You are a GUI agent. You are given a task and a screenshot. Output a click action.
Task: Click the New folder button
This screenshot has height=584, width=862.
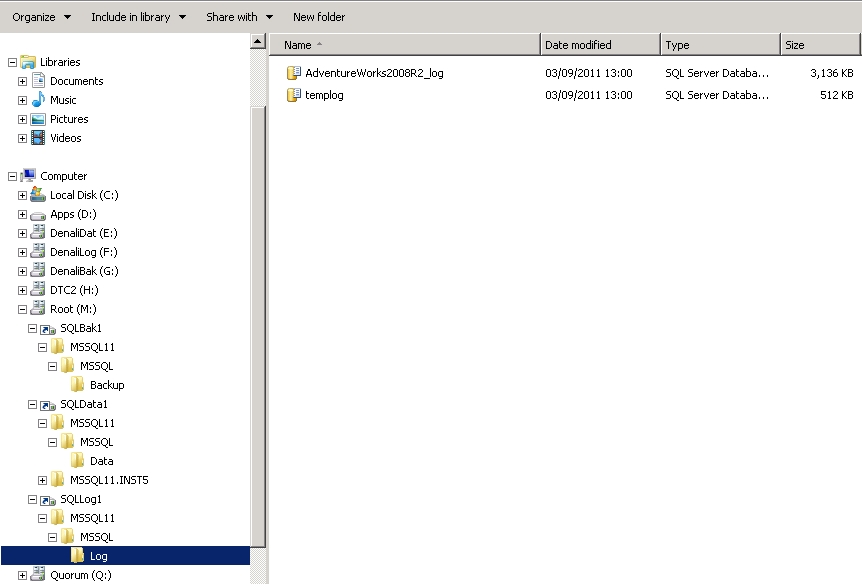tap(319, 17)
